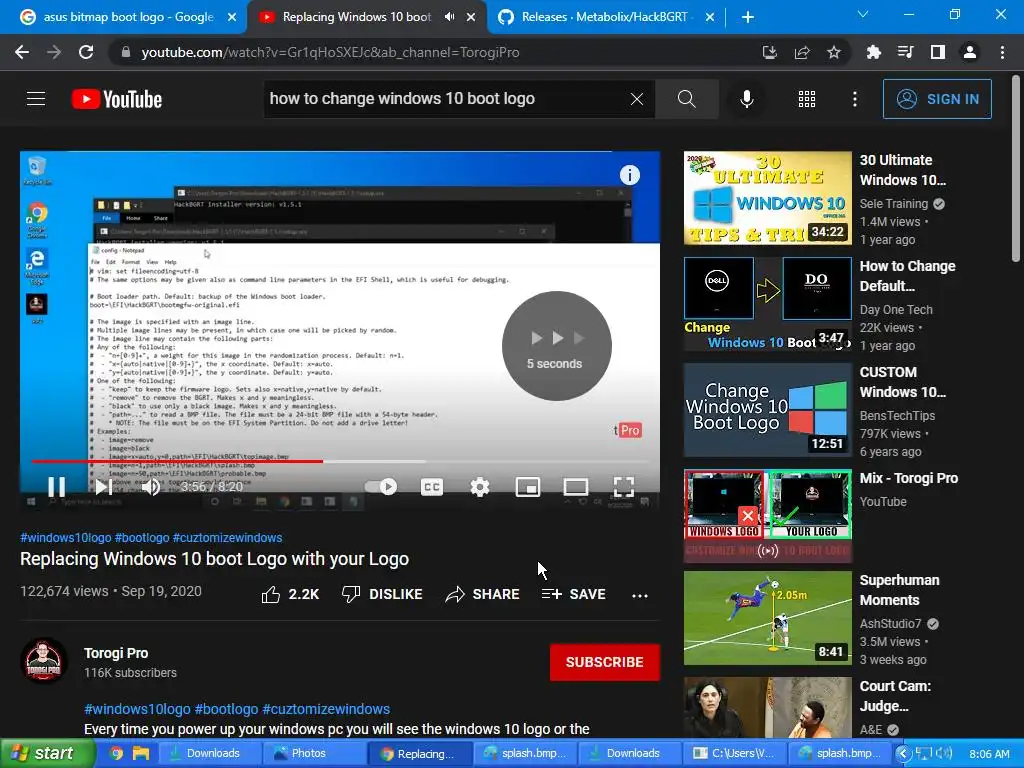Mute audio icon on YouTube tab
The image size is (1024, 768).
click(449, 17)
